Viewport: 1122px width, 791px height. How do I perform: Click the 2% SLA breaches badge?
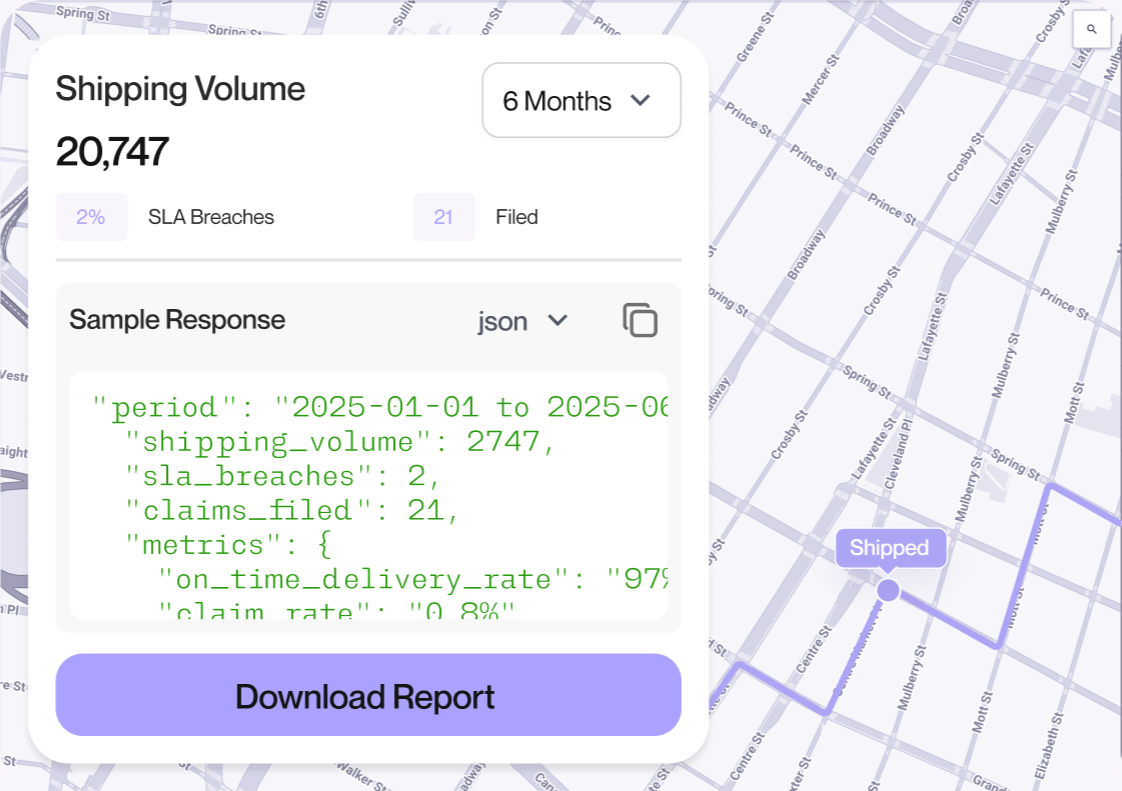pos(91,217)
